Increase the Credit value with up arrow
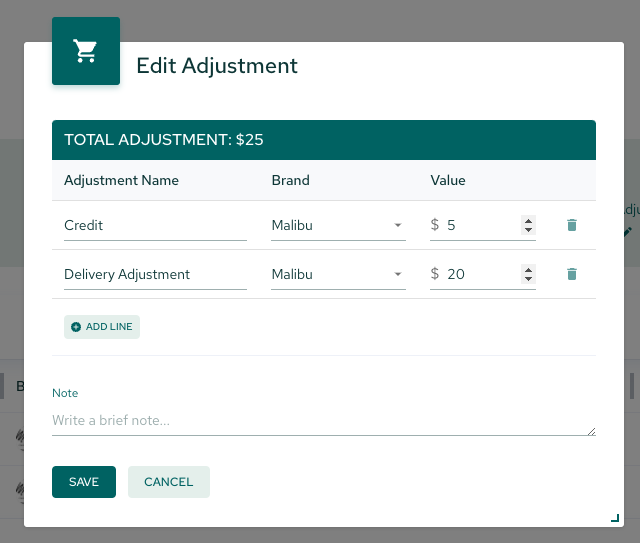Viewport: 640px width, 543px height. point(528,221)
